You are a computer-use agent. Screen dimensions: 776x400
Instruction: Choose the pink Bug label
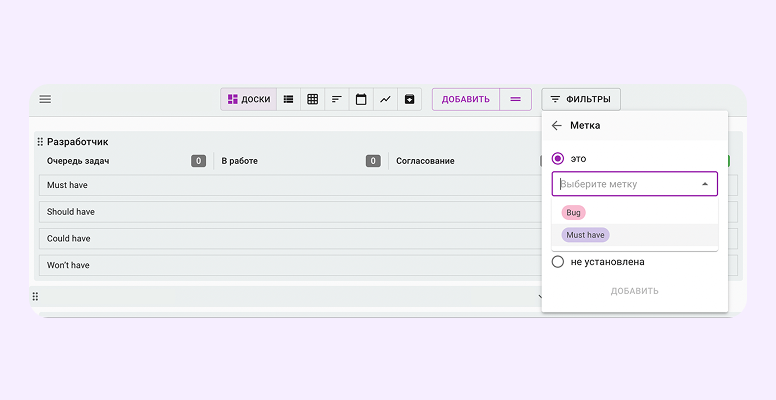[574, 212]
